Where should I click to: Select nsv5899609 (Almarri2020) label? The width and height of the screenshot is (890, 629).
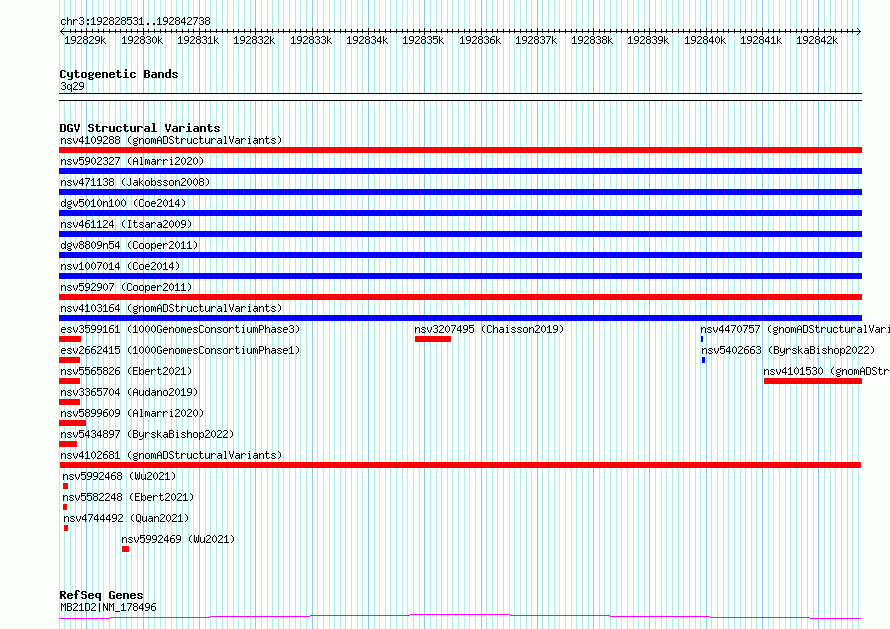tap(132, 413)
